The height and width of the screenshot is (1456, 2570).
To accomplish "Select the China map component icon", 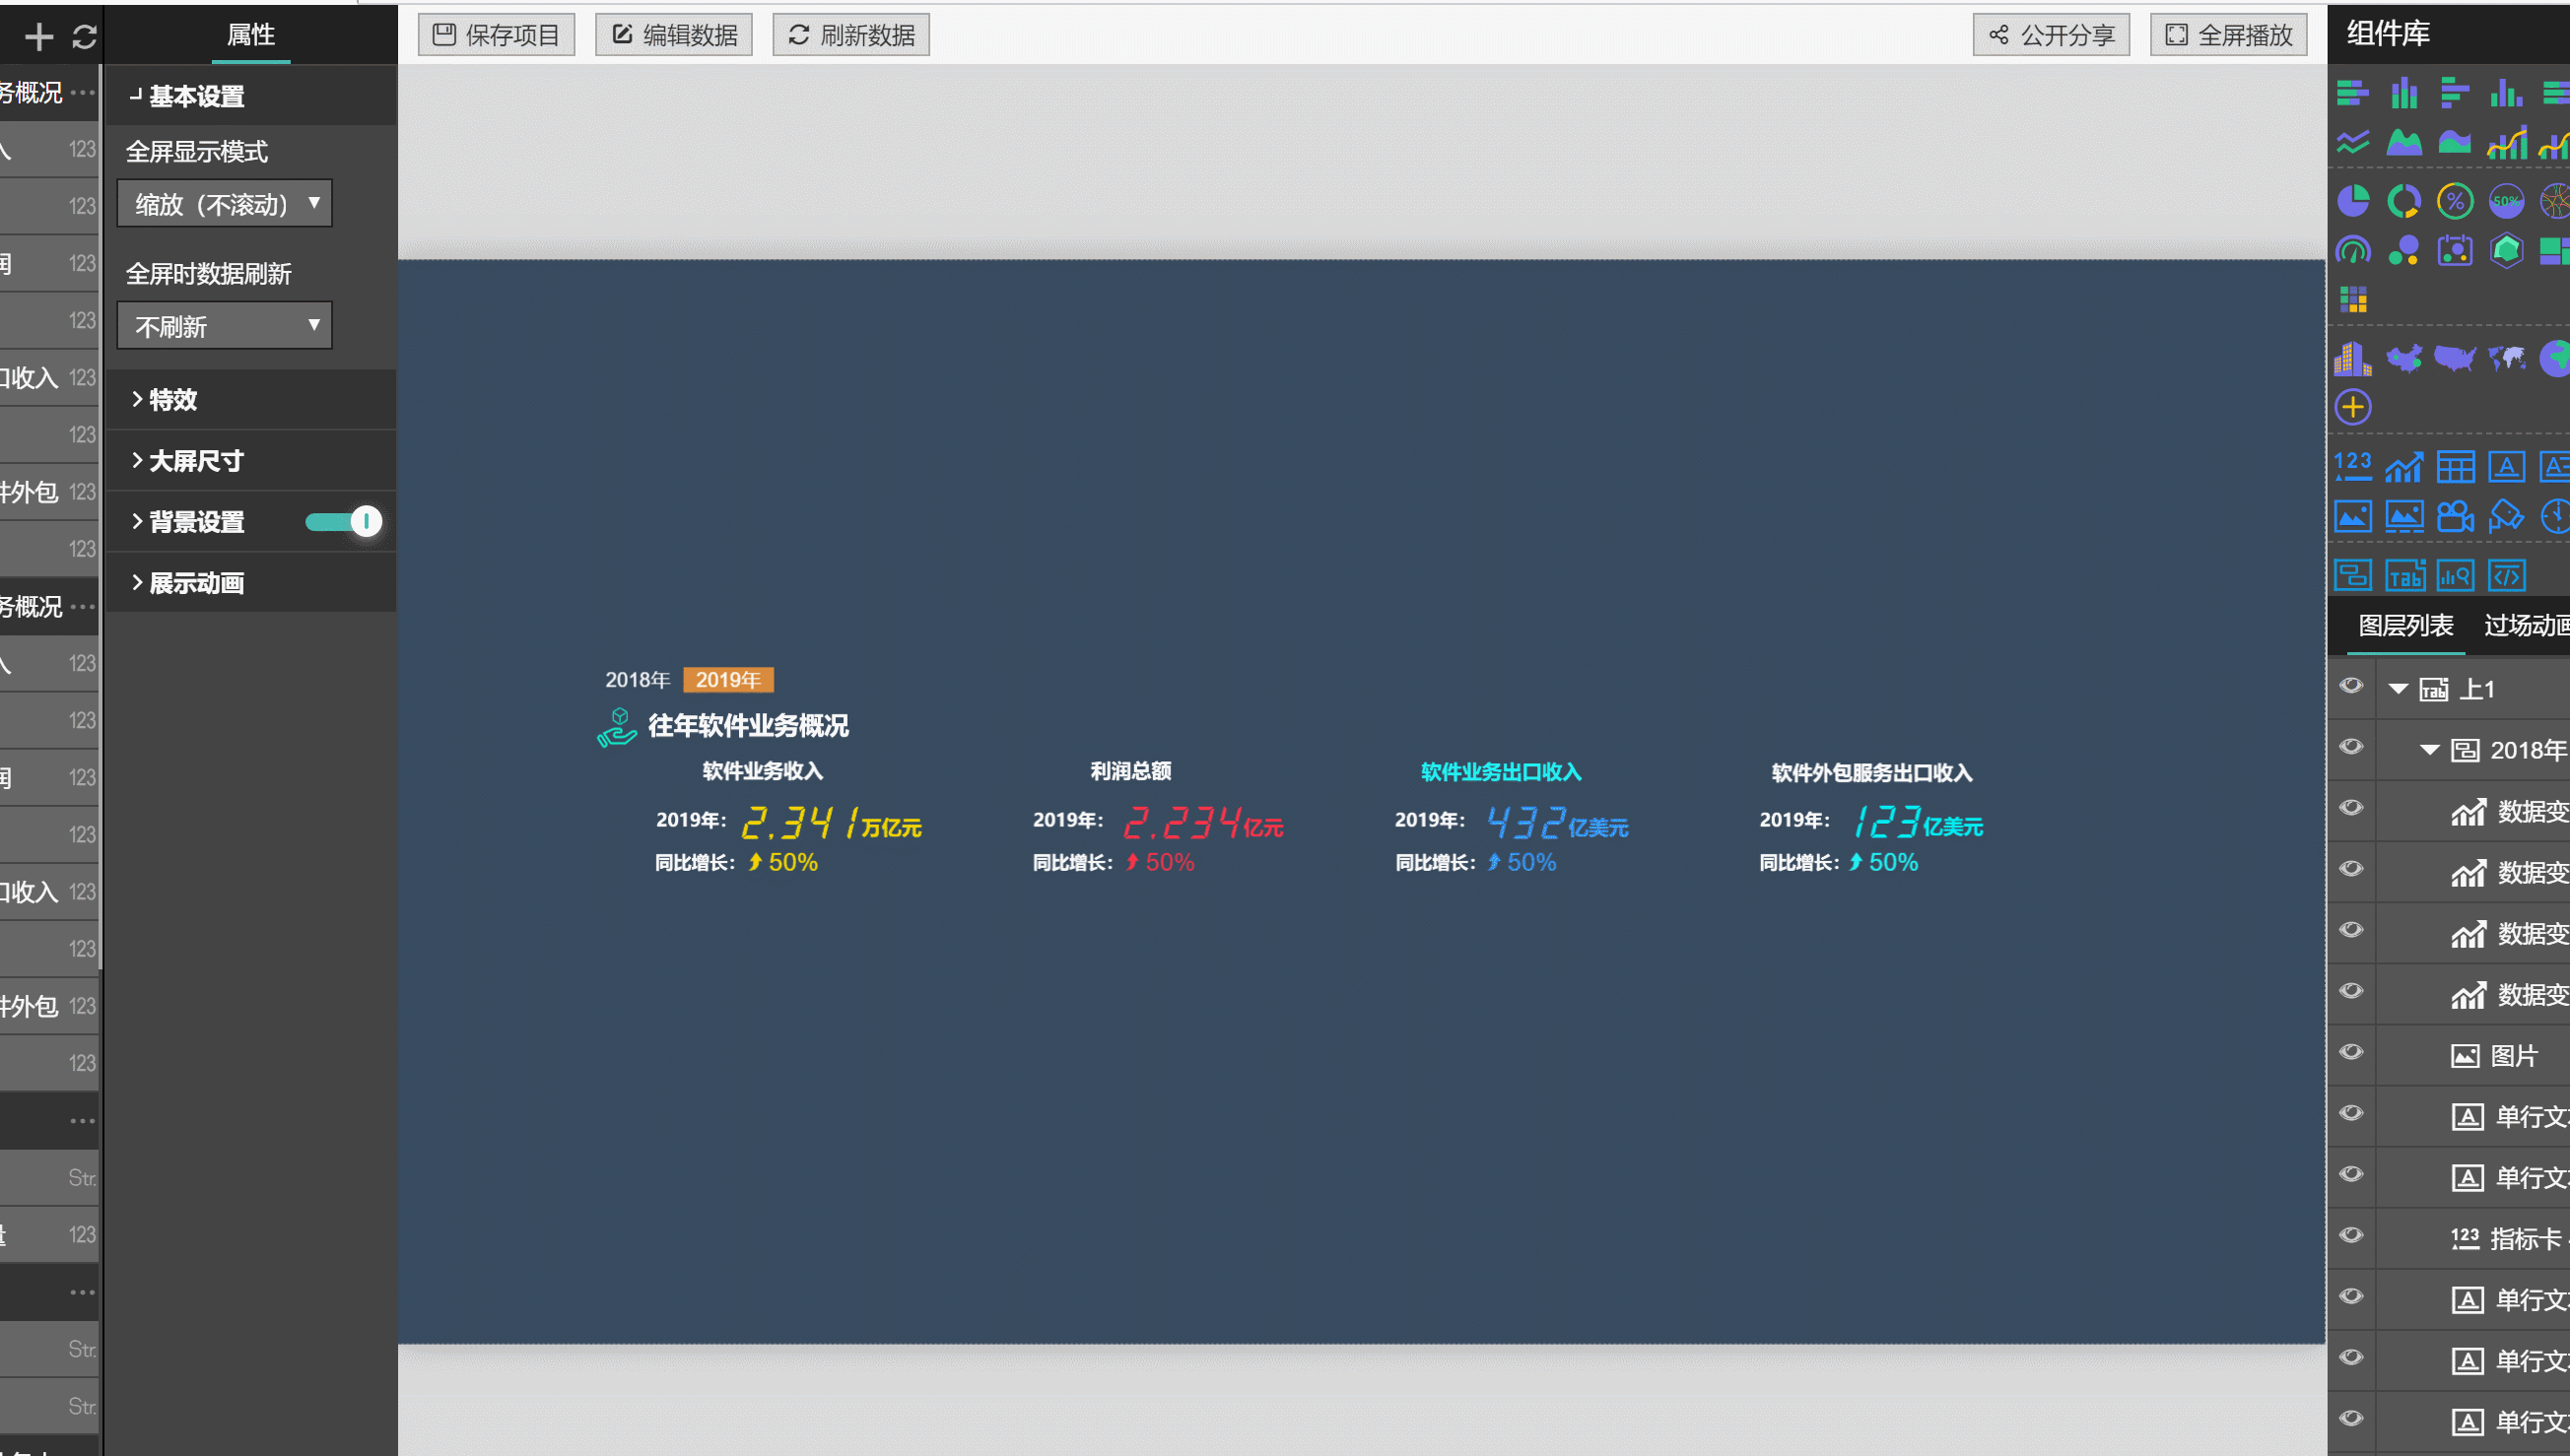I will click(2403, 358).
